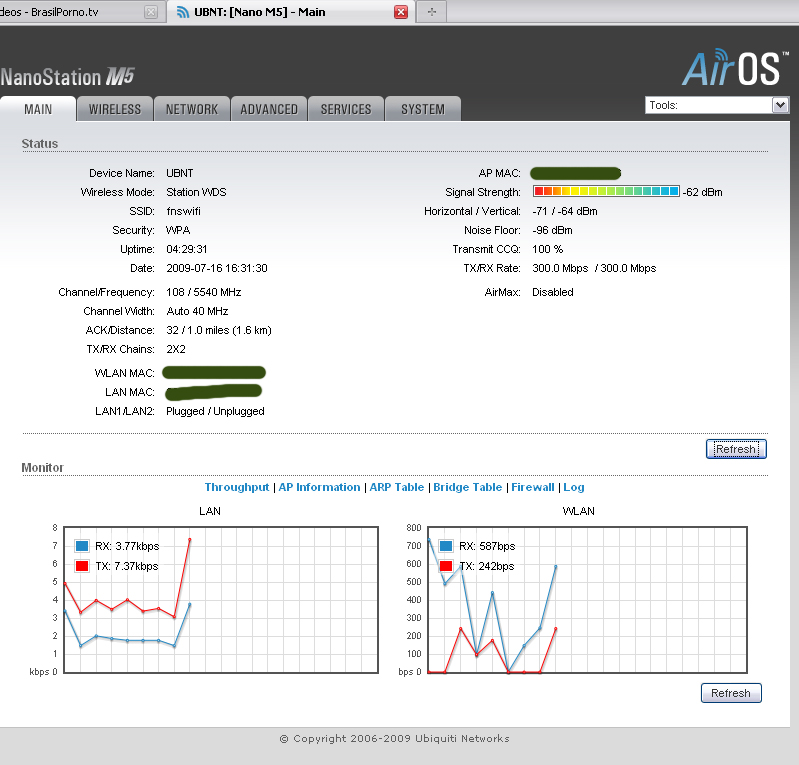Click the Uptime value 04:29:31
Viewport: 799px width, 765px height.
(187, 249)
